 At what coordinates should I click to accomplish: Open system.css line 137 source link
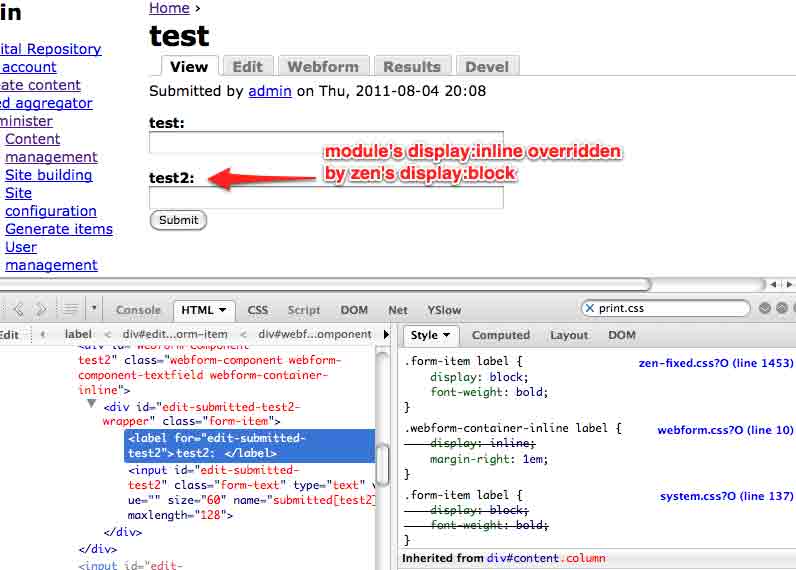point(726,496)
